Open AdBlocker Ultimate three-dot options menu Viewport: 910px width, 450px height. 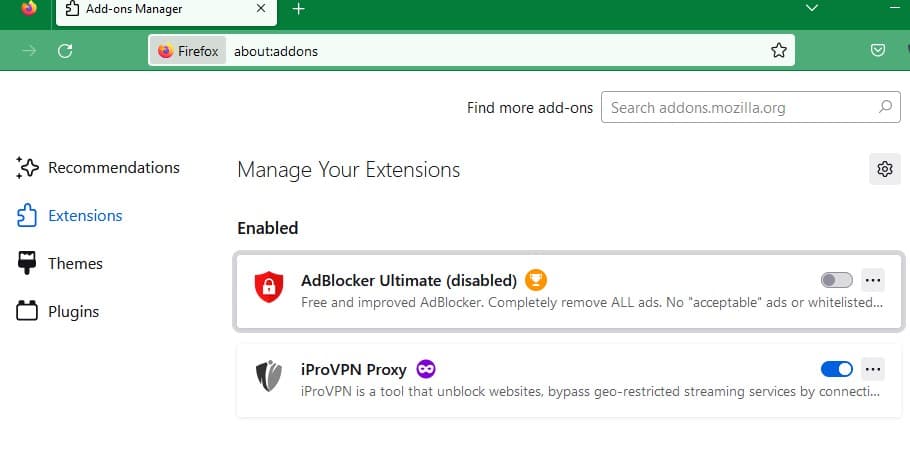click(x=873, y=280)
